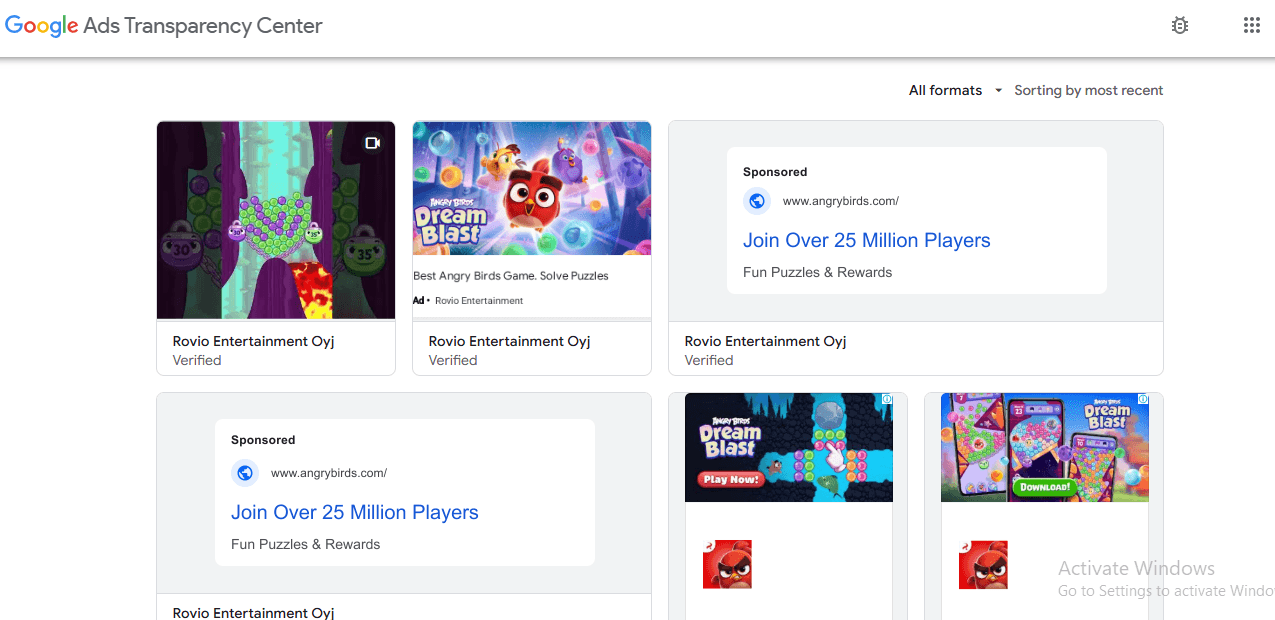Open the Google apps grid menu
Image resolution: width=1275 pixels, height=620 pixels.
pos(1251,26)
